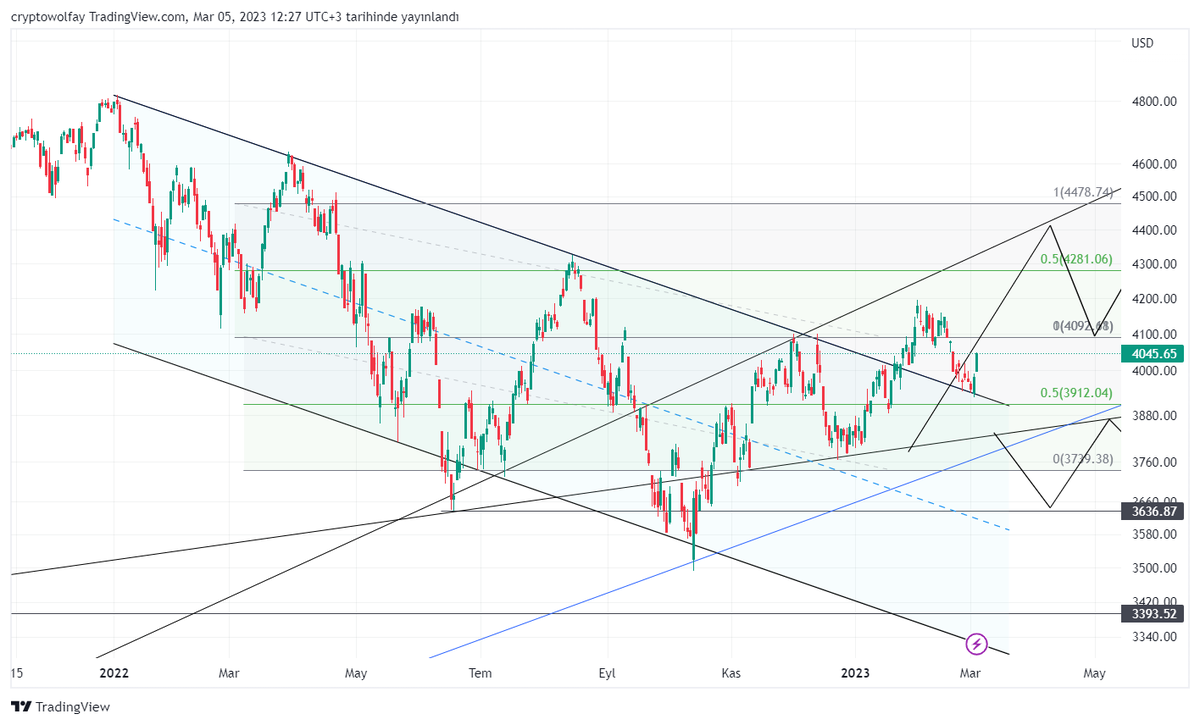Click the Kas month label on the time axis
This screenshot has width=1200, height=725.
730,673
